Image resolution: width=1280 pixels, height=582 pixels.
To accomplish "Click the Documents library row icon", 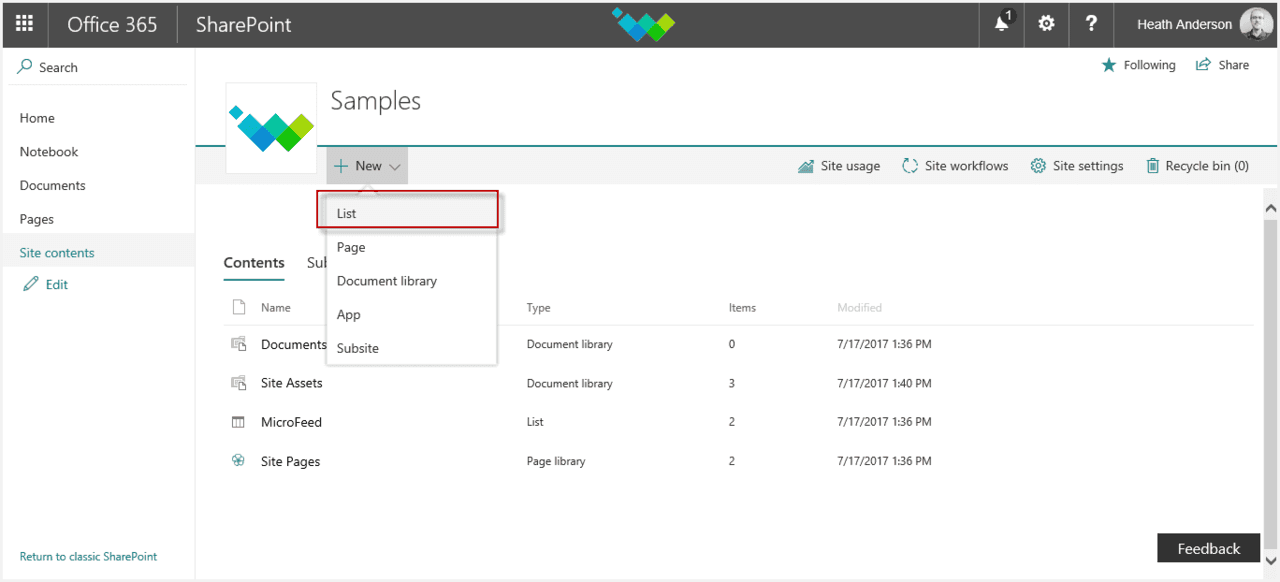I will point(239,344).
